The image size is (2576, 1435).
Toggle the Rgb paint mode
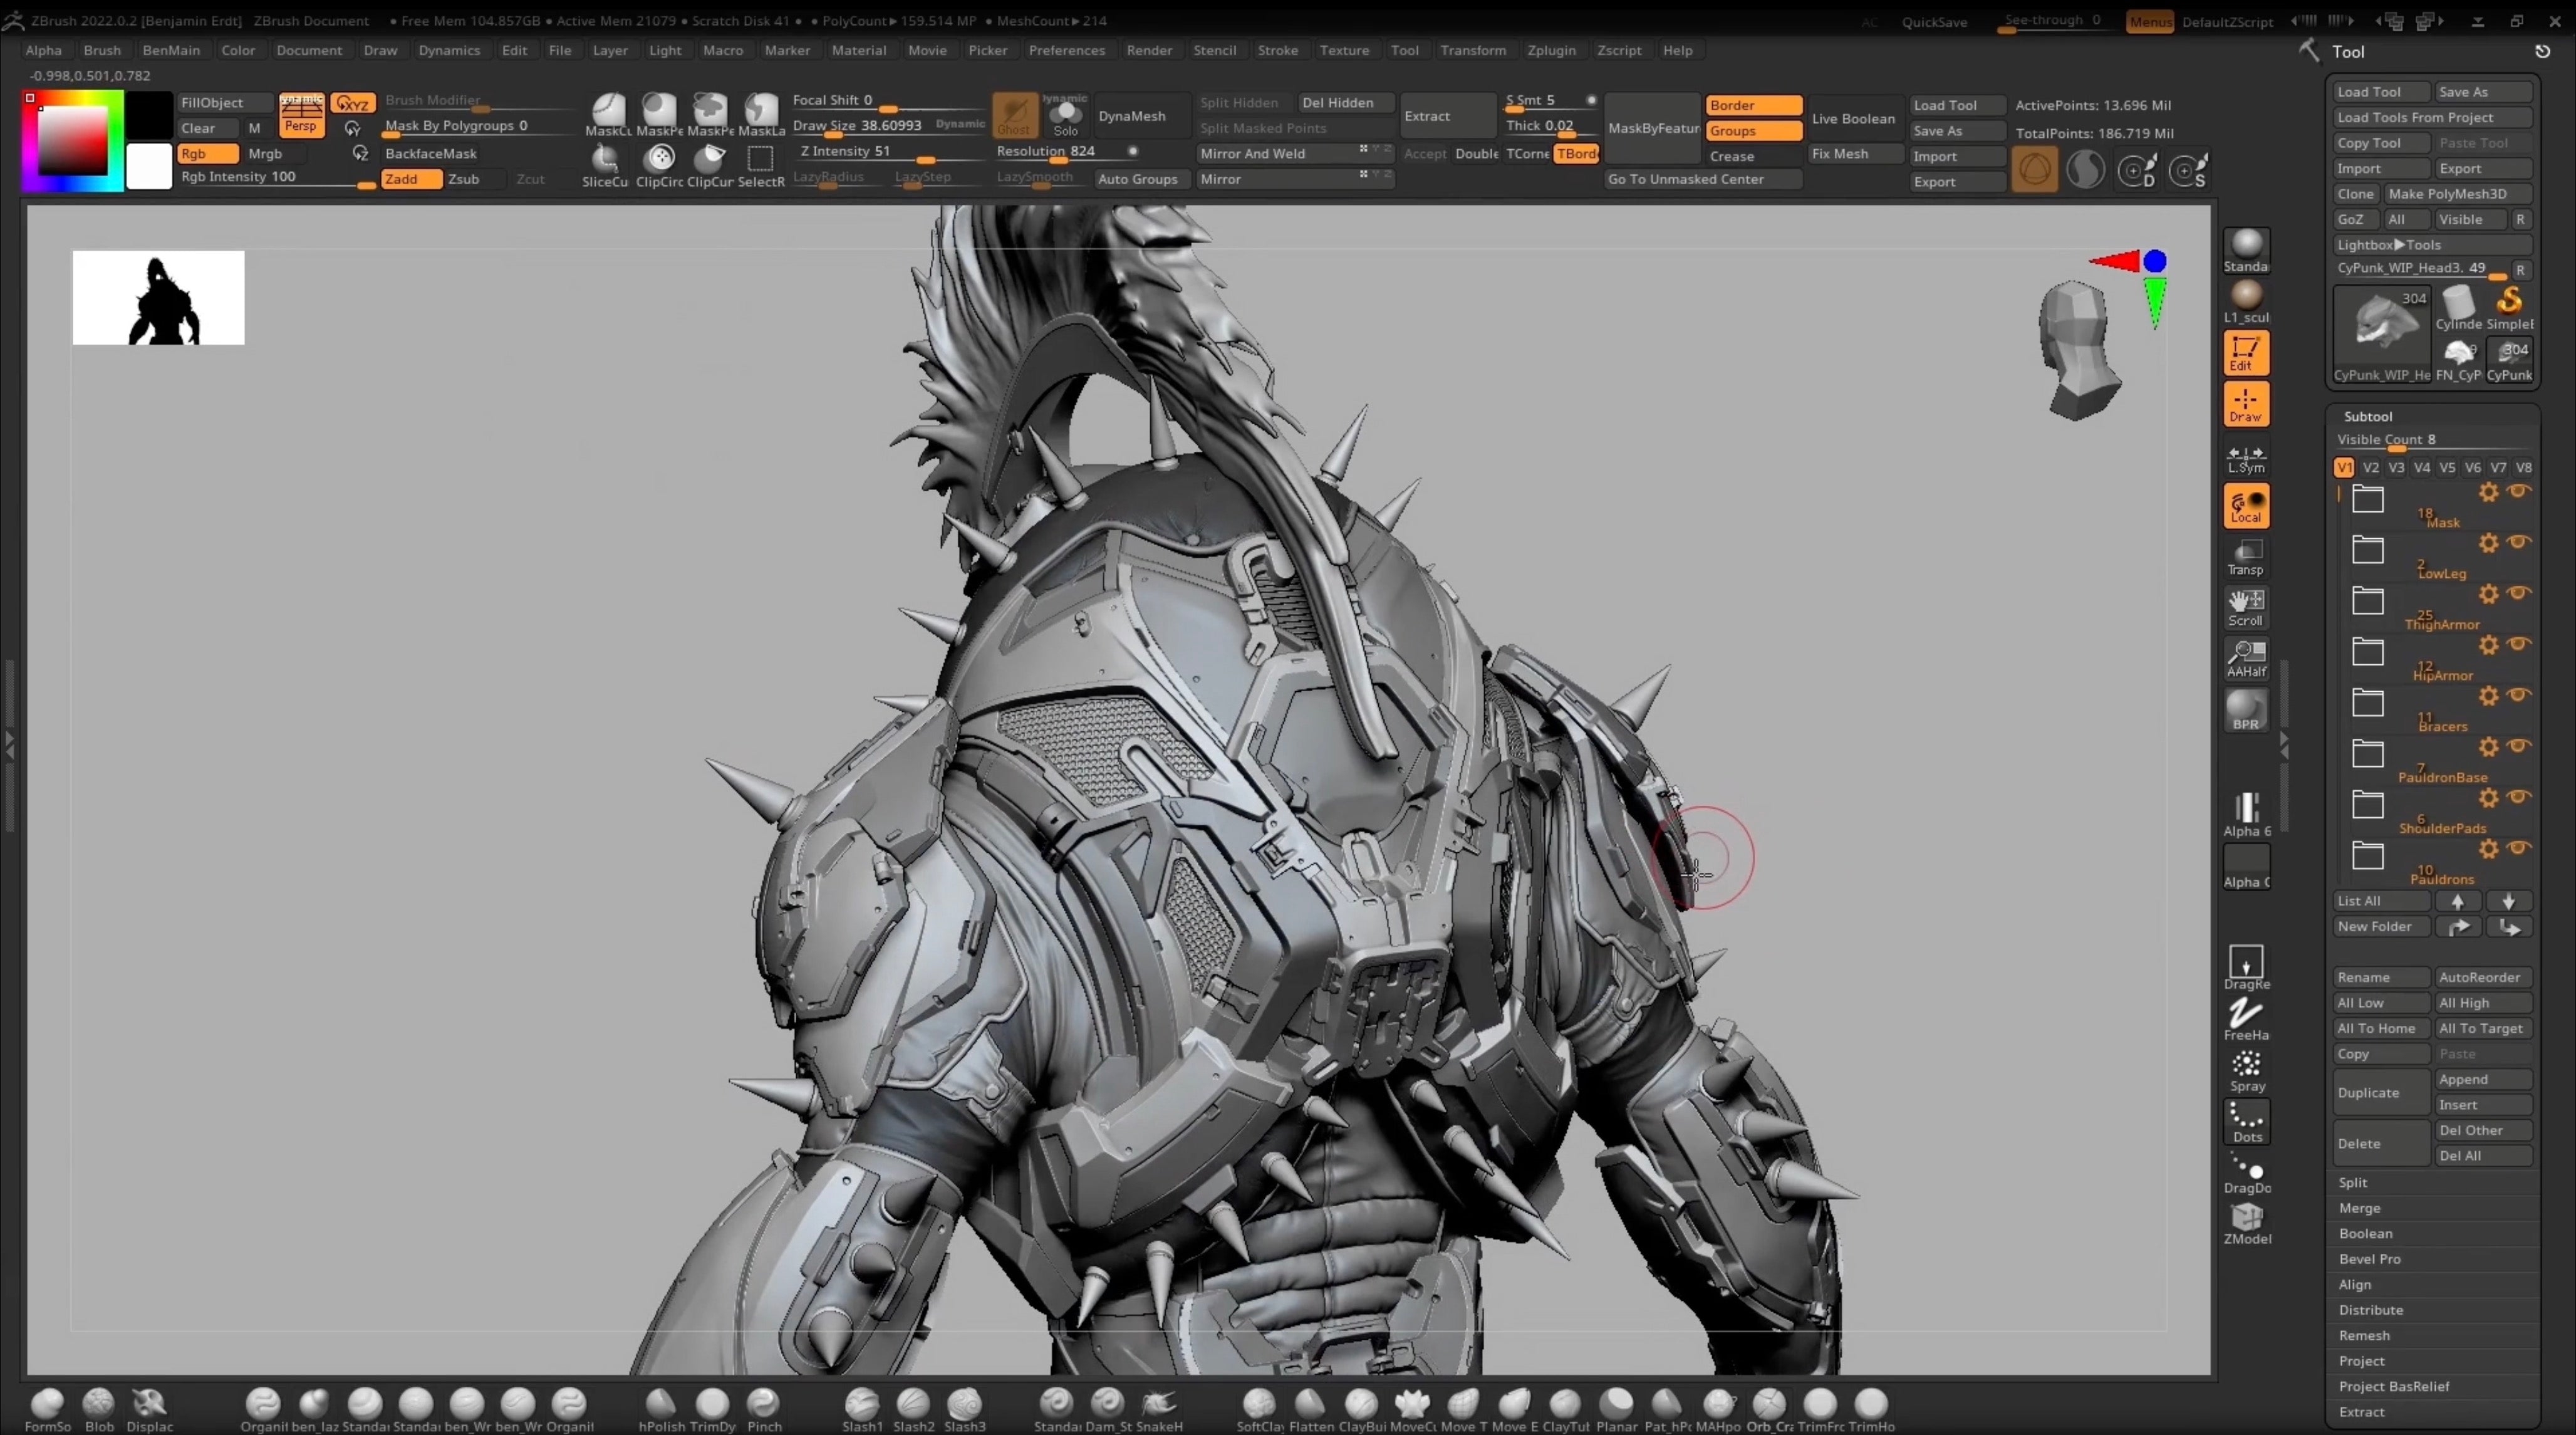(207, 153)
